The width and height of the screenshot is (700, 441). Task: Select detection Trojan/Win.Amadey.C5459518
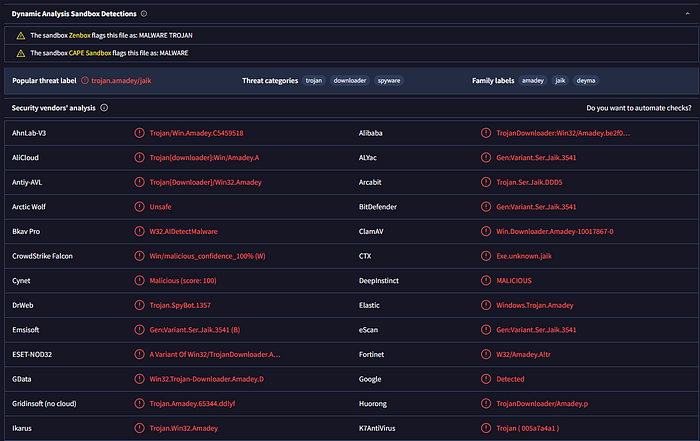pos(196,133)
